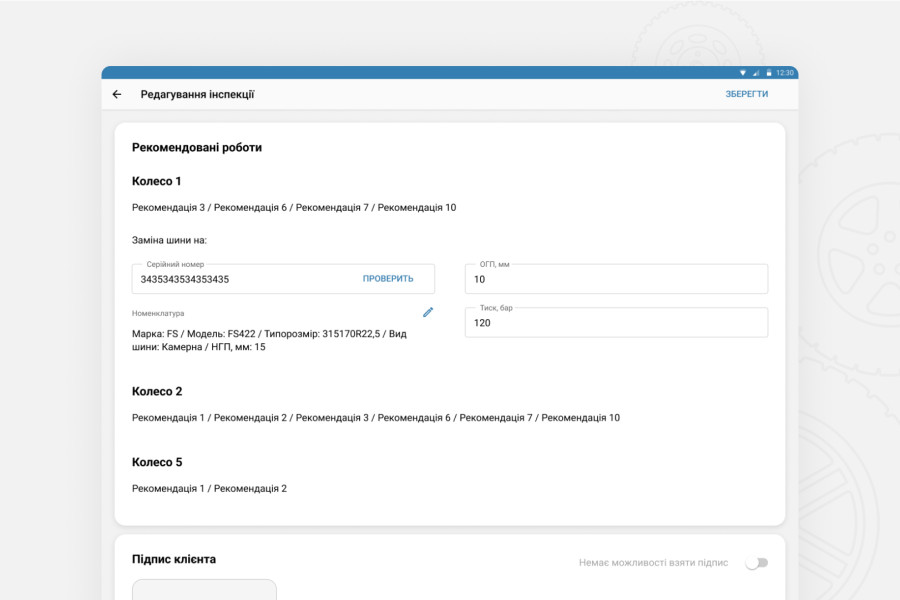Viewport: 900px width, 600px height.
Task: Select the Колесо 2 heading
Action: [157, 391]
